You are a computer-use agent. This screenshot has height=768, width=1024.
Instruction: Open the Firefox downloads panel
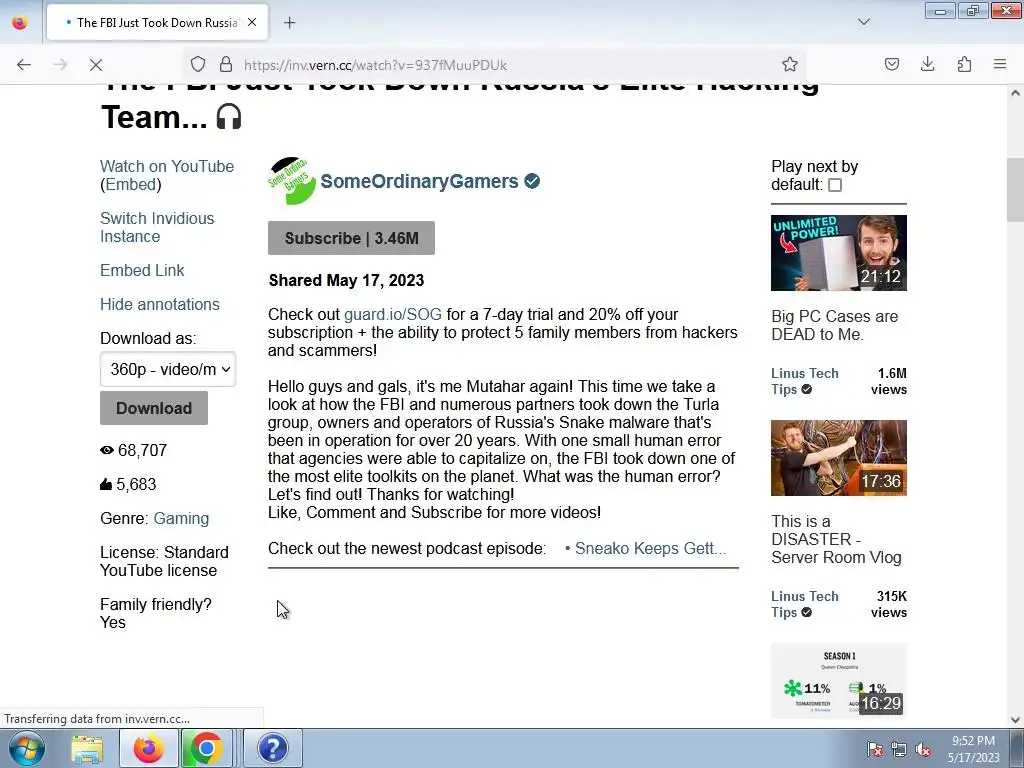point(927,64)
